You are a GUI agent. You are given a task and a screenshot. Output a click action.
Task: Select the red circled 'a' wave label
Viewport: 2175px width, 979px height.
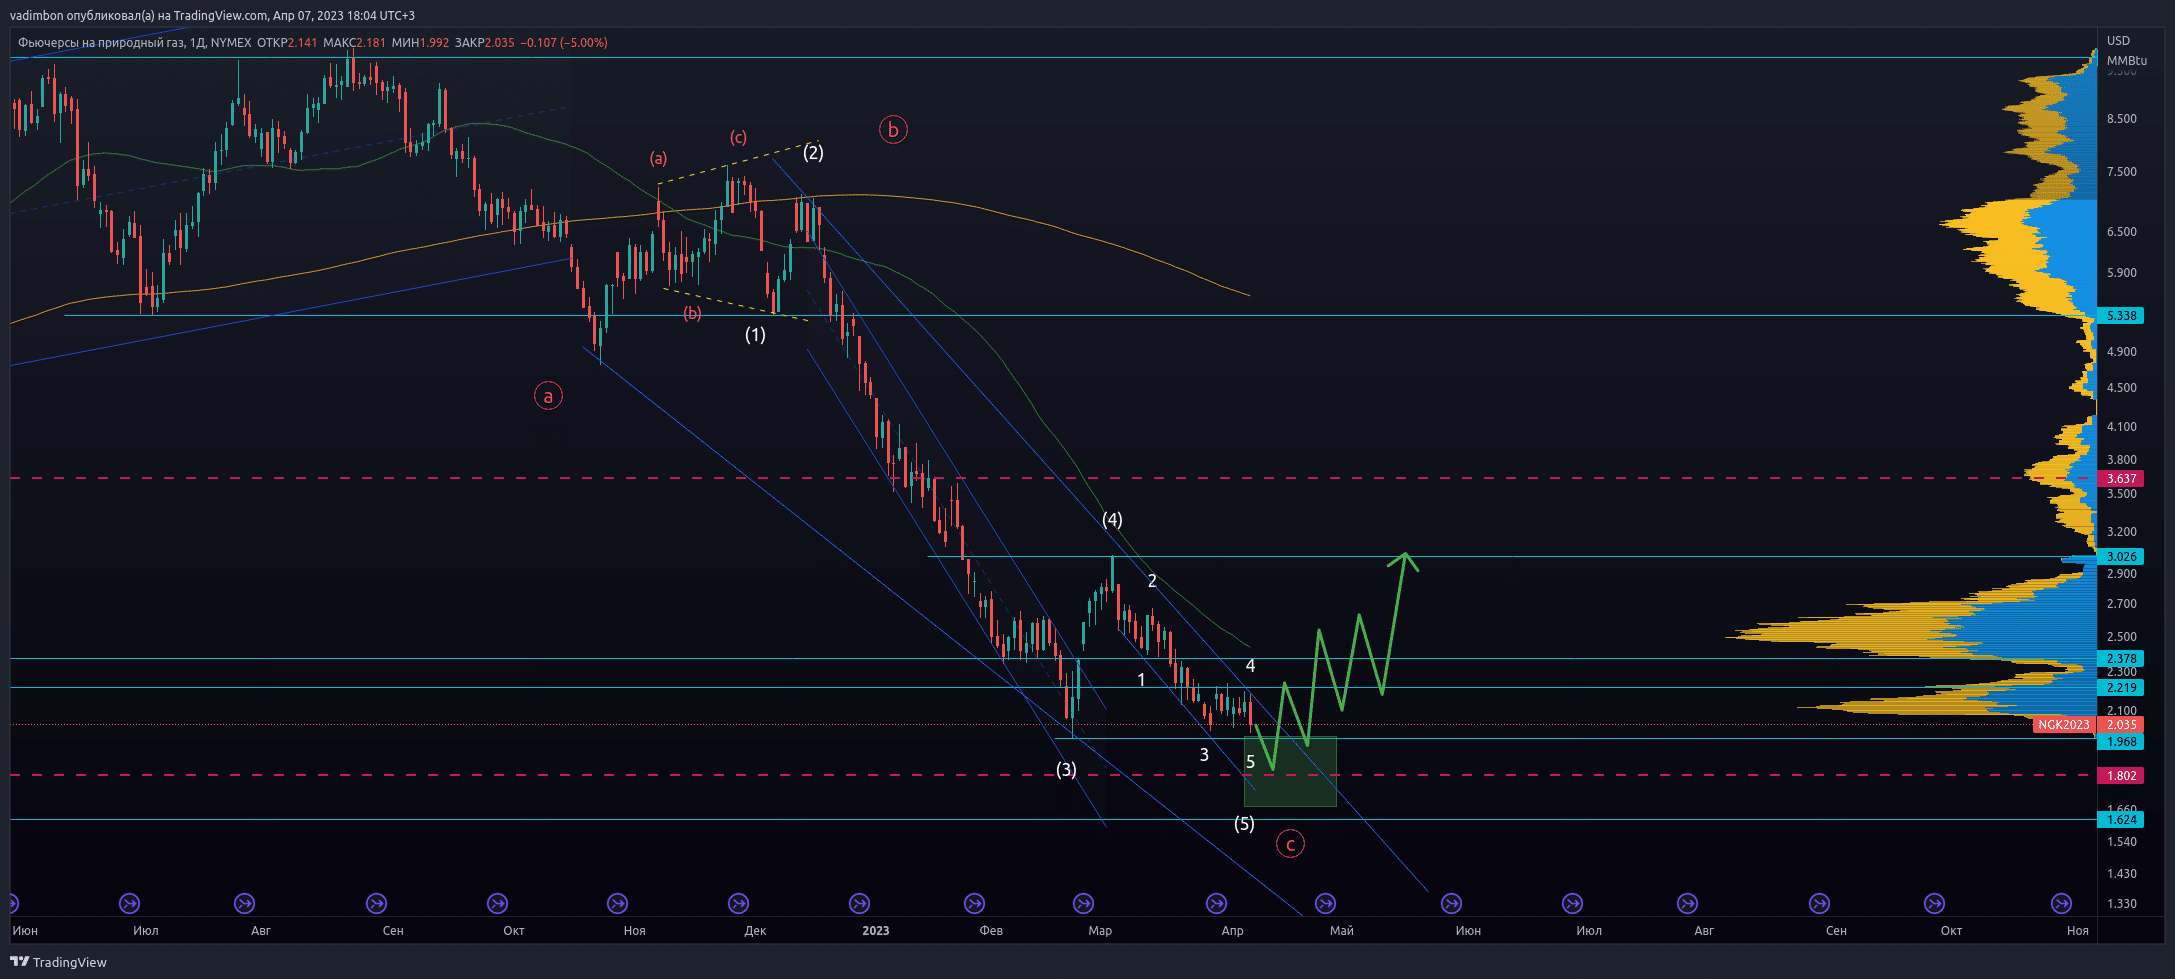pos(548,397)
